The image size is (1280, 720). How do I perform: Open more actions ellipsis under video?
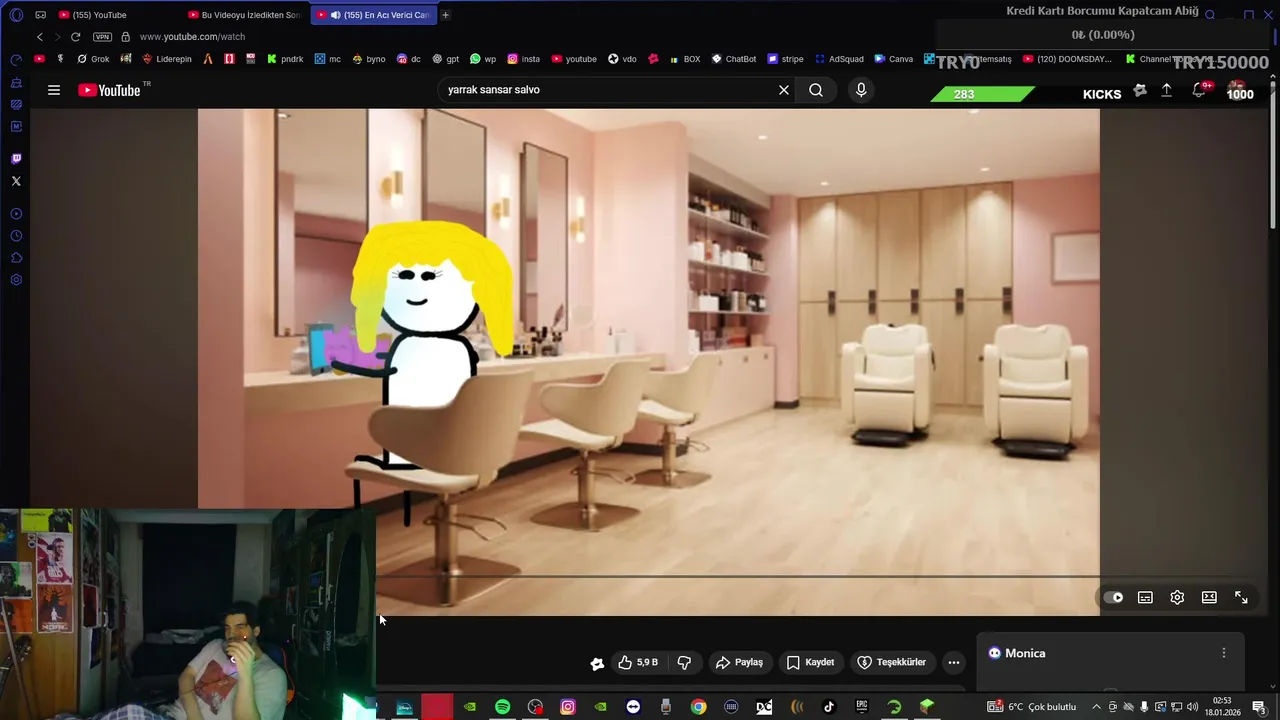point(954,662)
